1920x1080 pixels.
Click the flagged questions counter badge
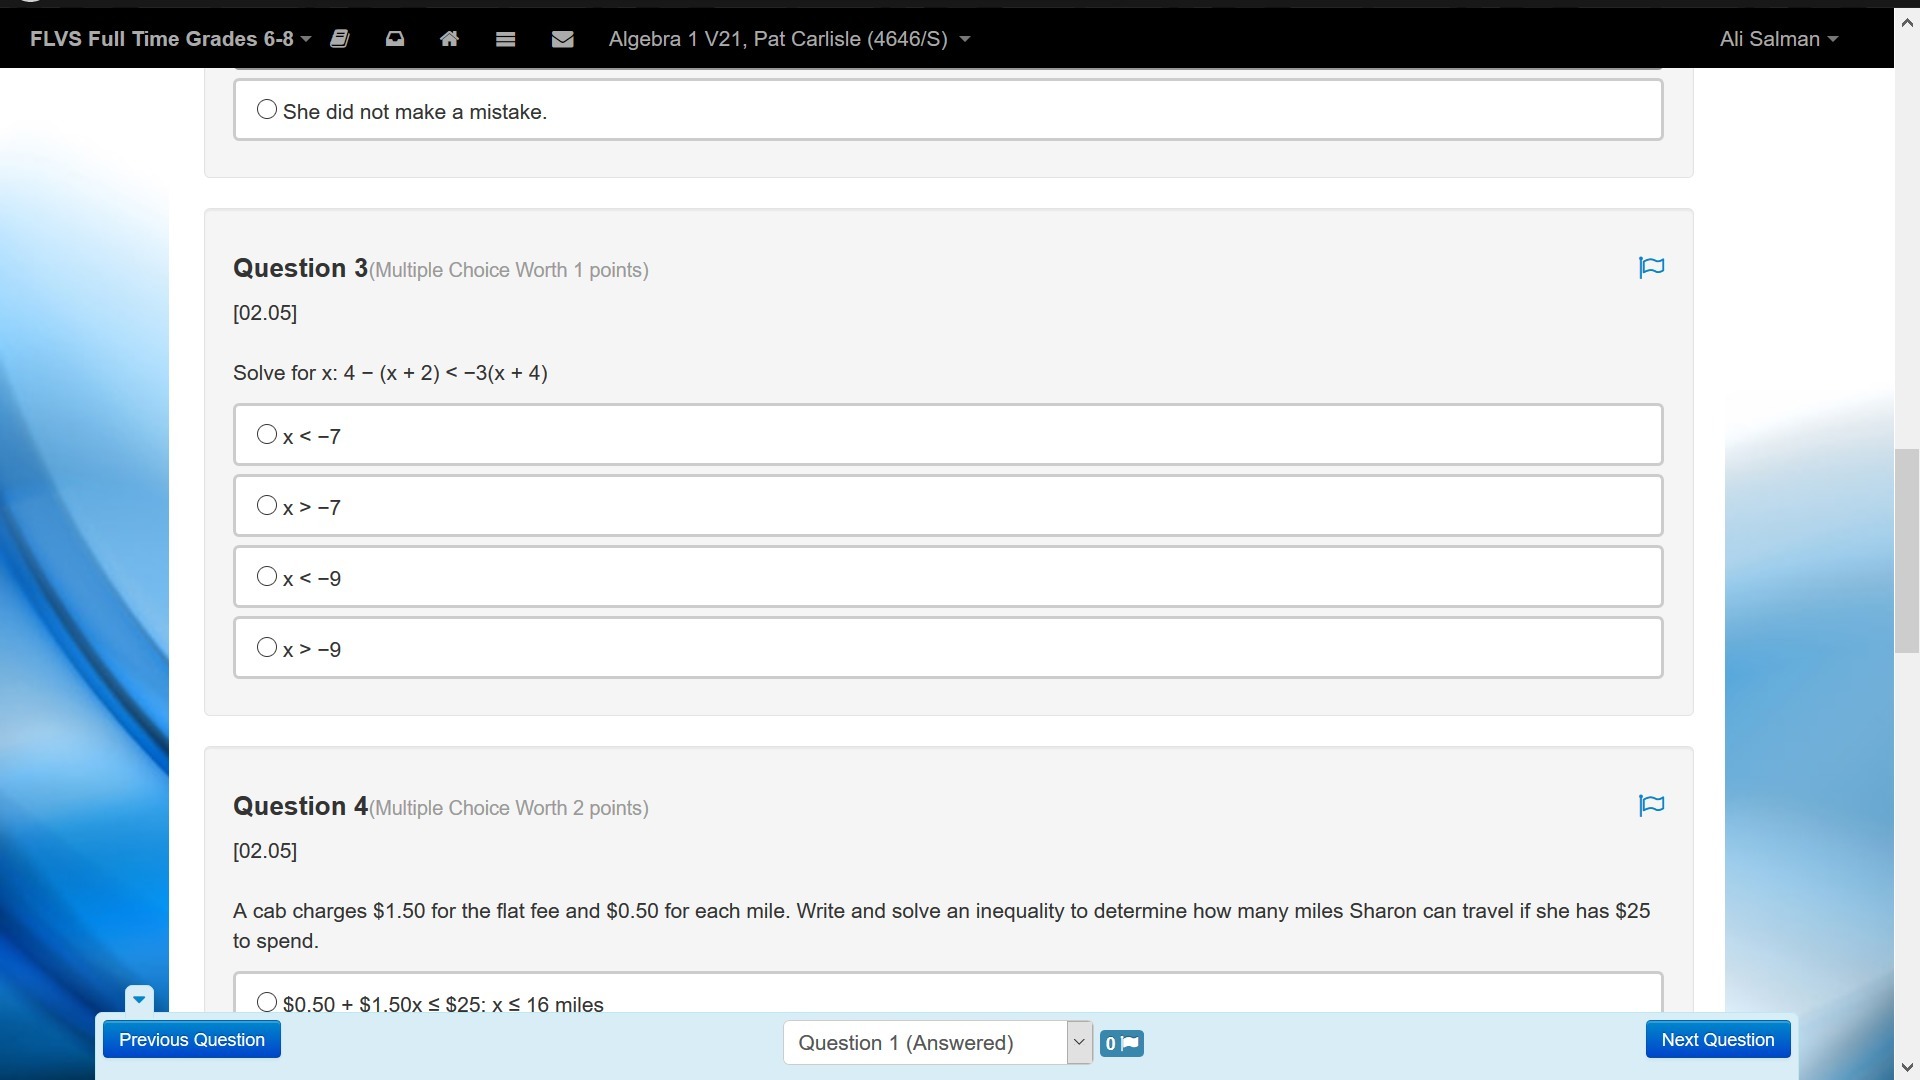(x=1121, y=1043)
